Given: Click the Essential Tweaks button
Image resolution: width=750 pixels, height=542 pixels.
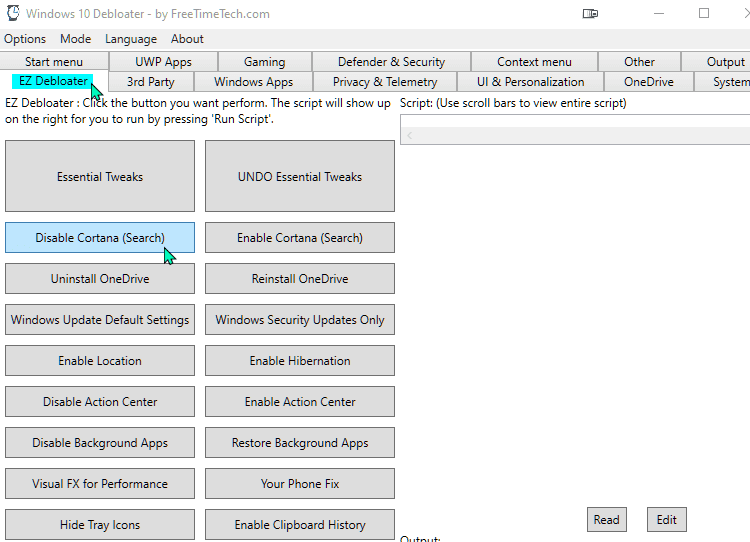Looking at the screenshot, I should [x=100, y=176].
